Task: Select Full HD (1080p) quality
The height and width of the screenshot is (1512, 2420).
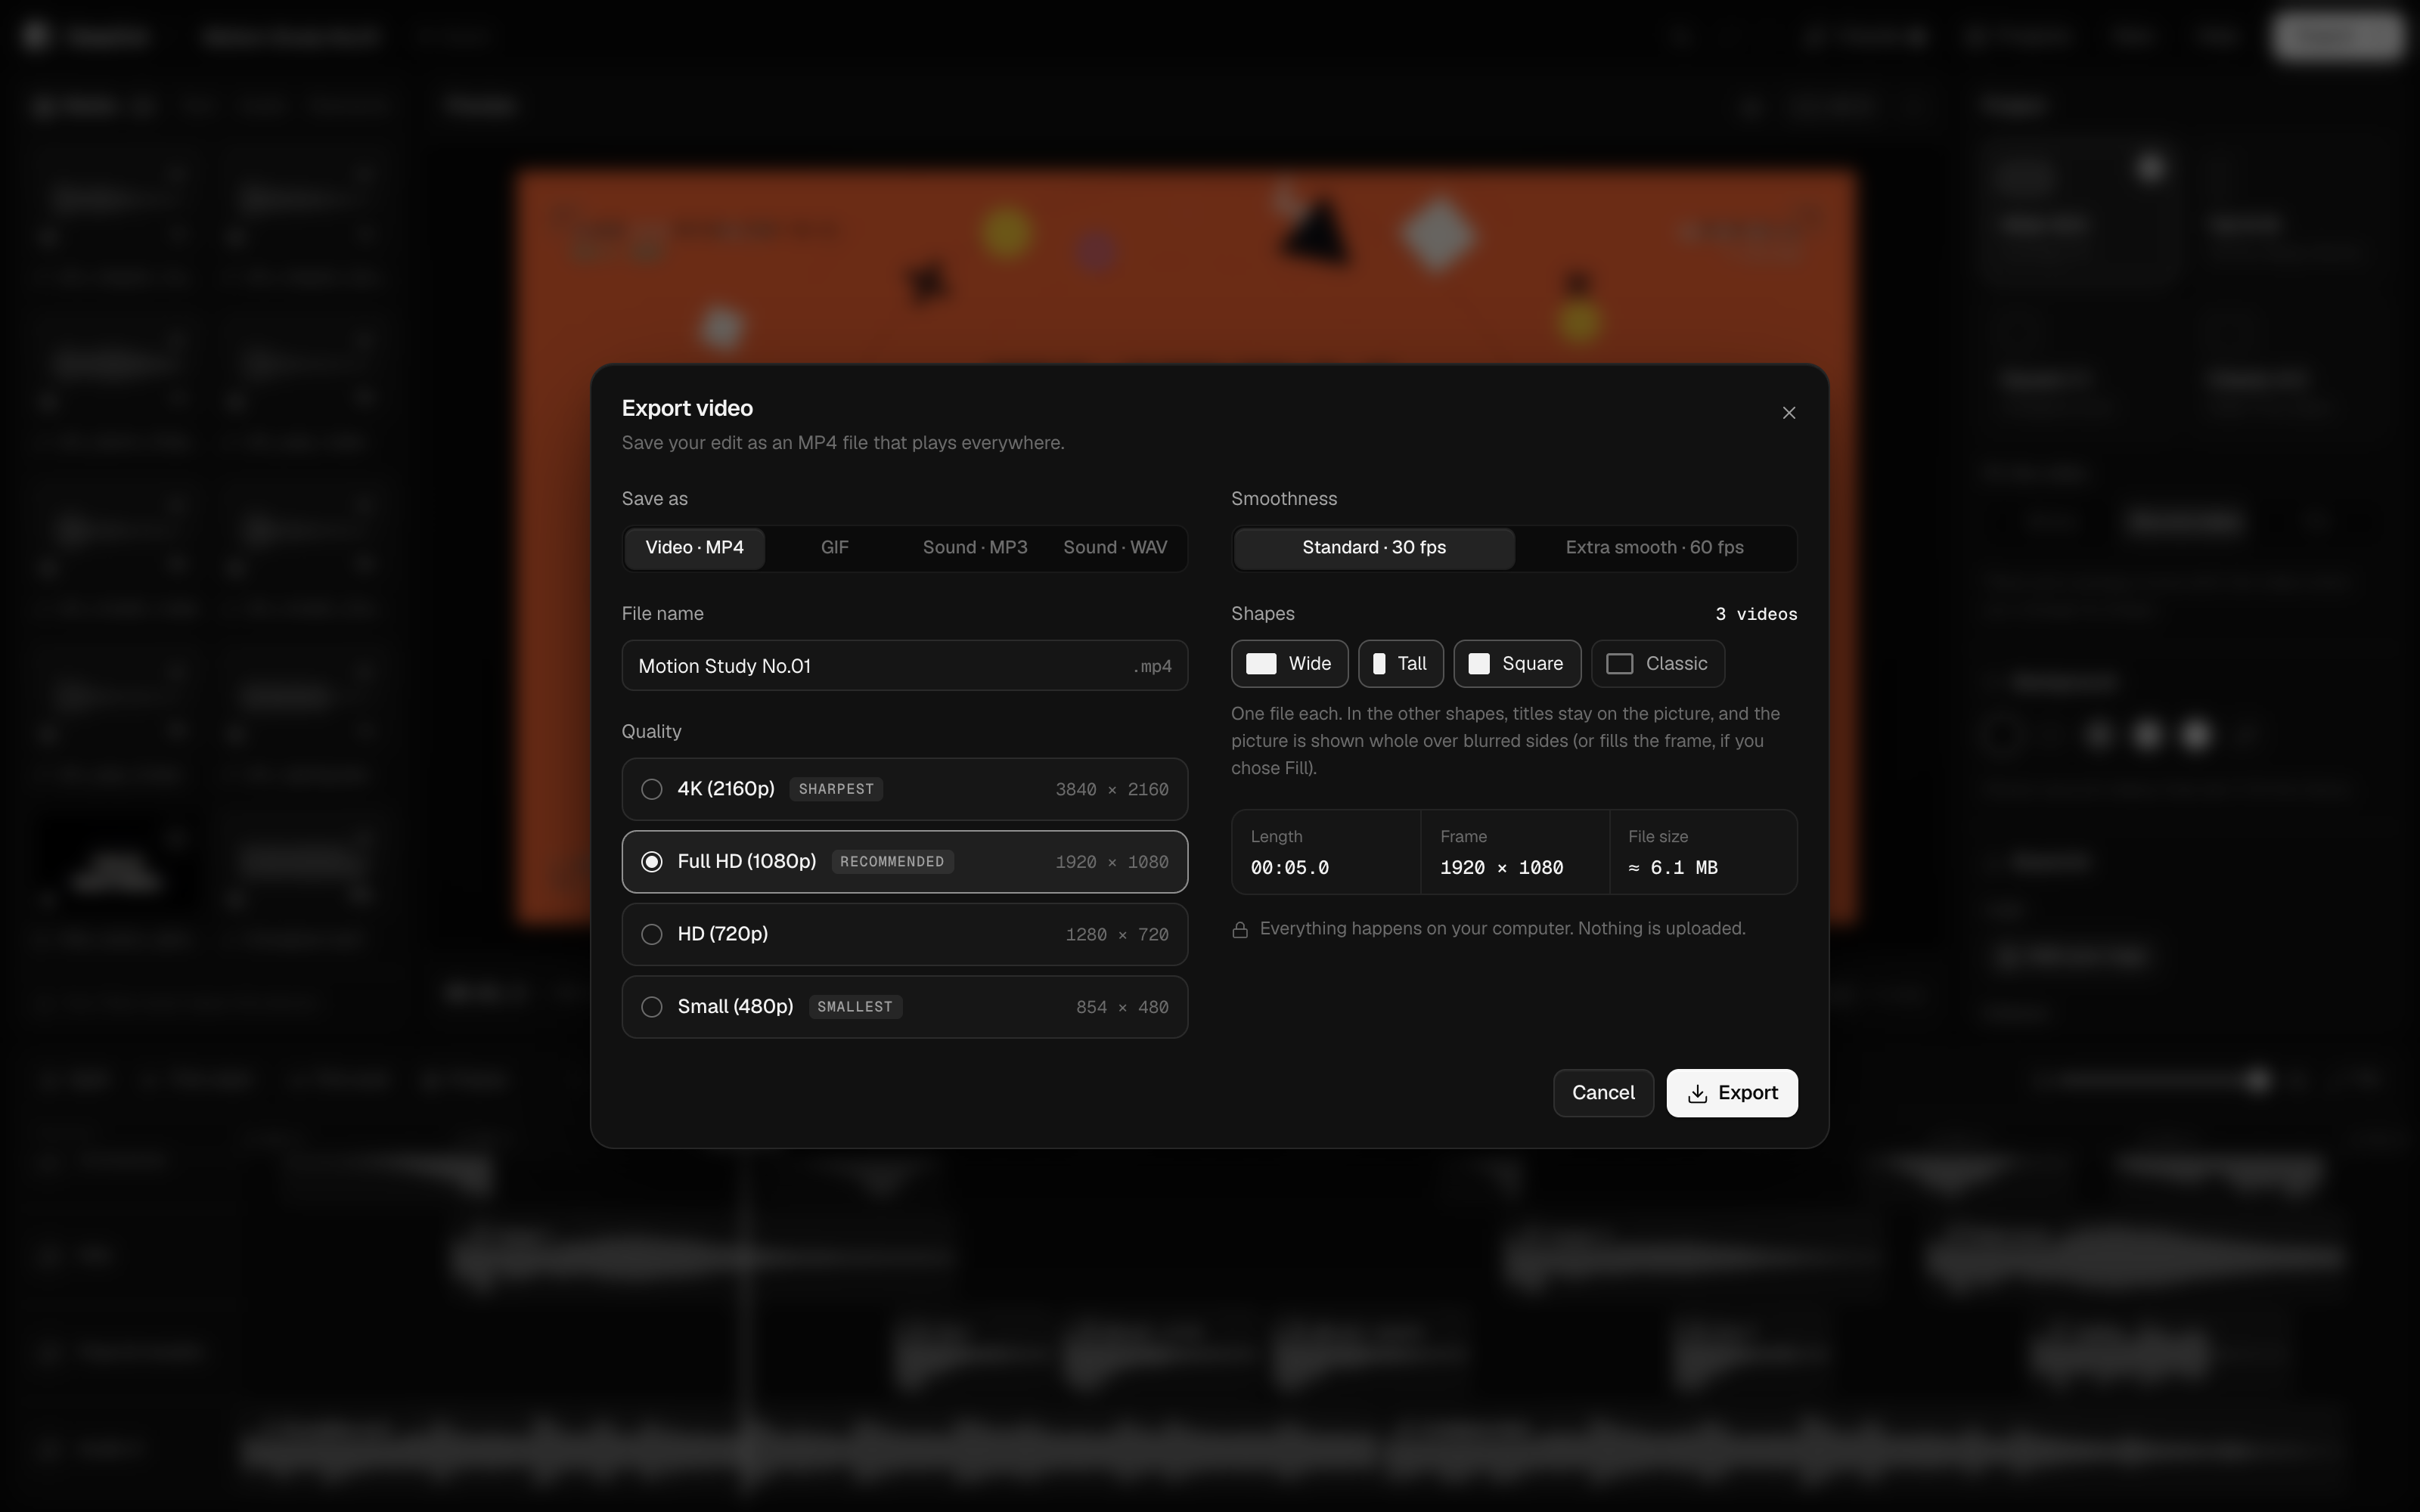Action: (x=904, y=862)
